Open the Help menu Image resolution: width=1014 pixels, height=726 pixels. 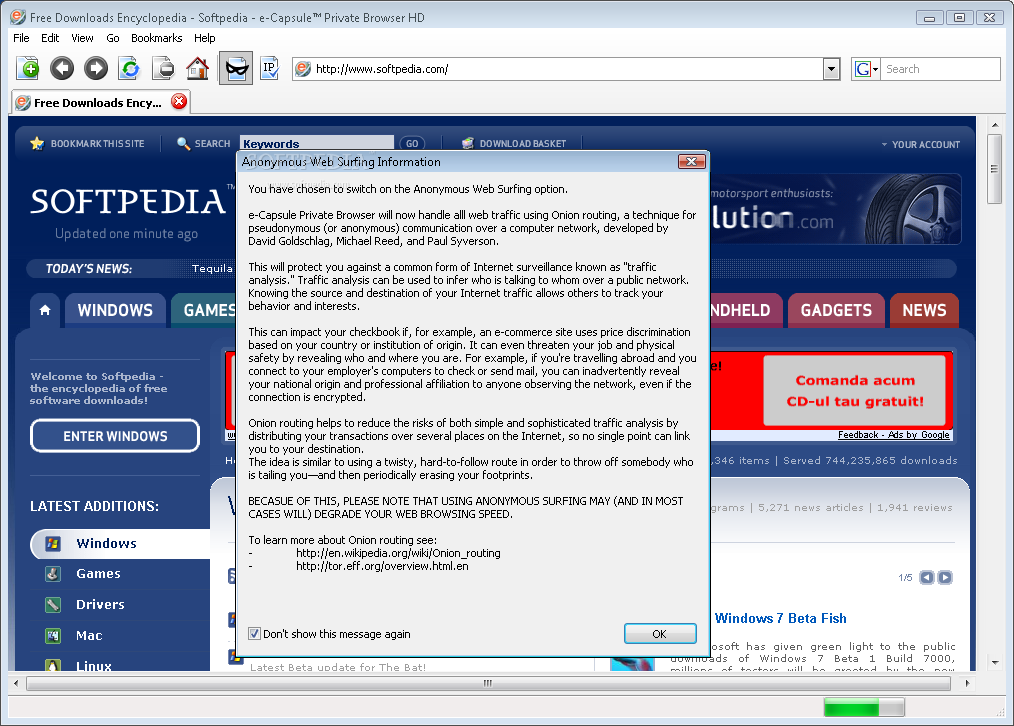coord(204,38)
